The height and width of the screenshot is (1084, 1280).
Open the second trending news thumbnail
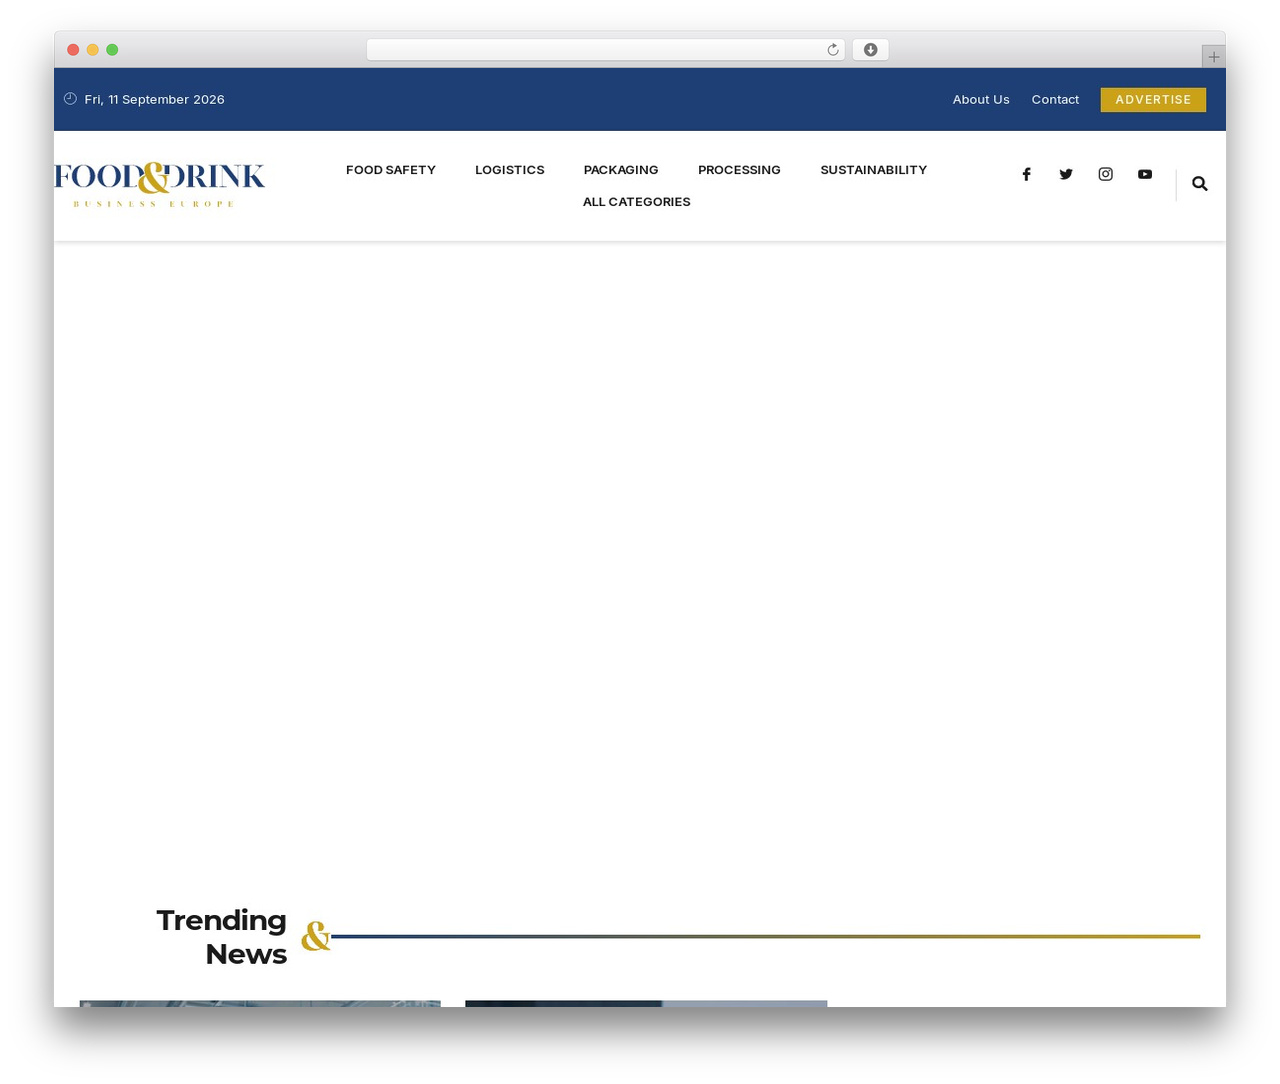click(646, 1003)
